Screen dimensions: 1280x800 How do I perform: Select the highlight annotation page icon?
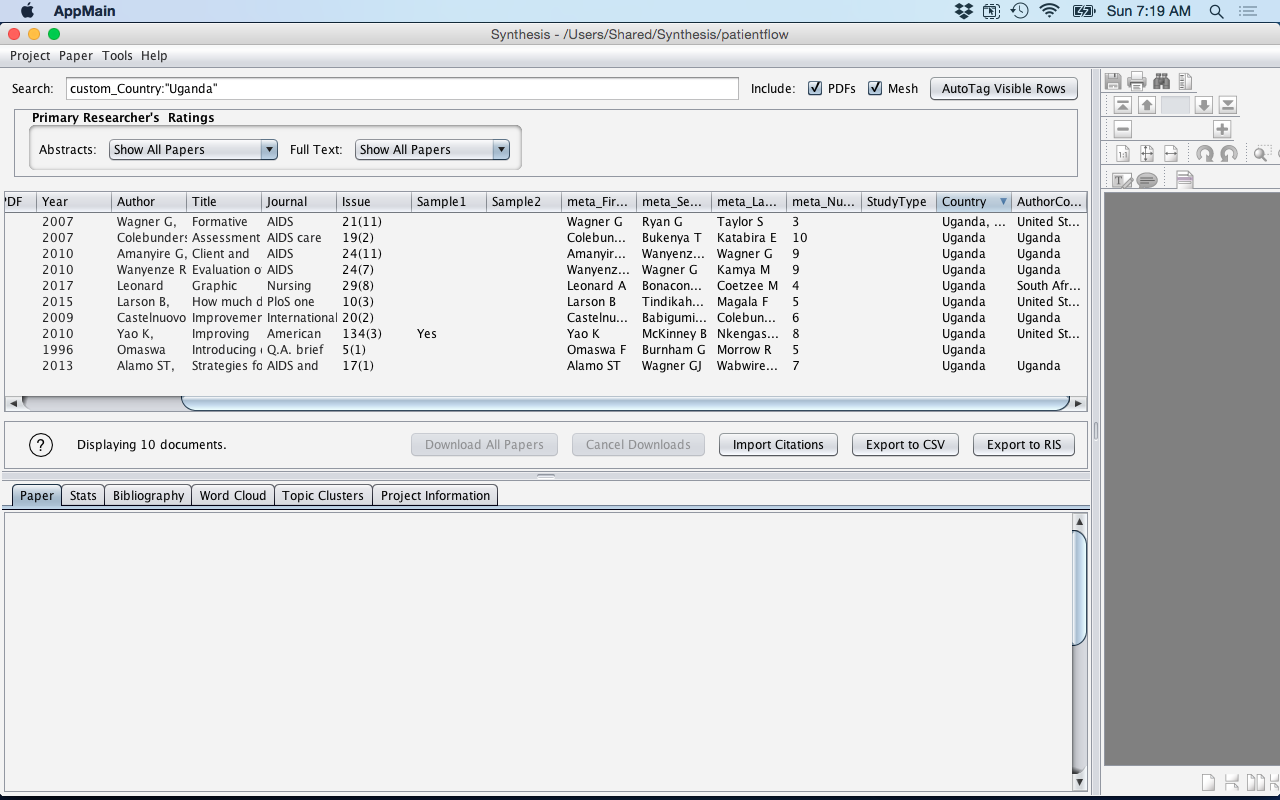pos(1184,180)
